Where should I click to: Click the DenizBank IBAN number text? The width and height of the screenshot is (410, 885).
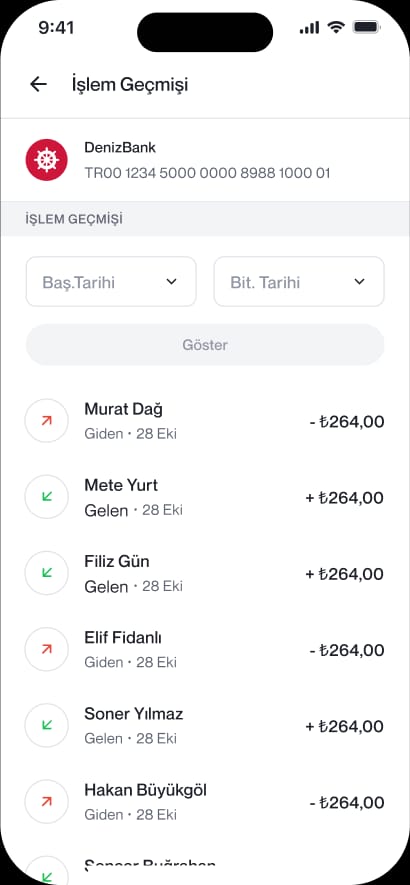[x=207, y=173]
